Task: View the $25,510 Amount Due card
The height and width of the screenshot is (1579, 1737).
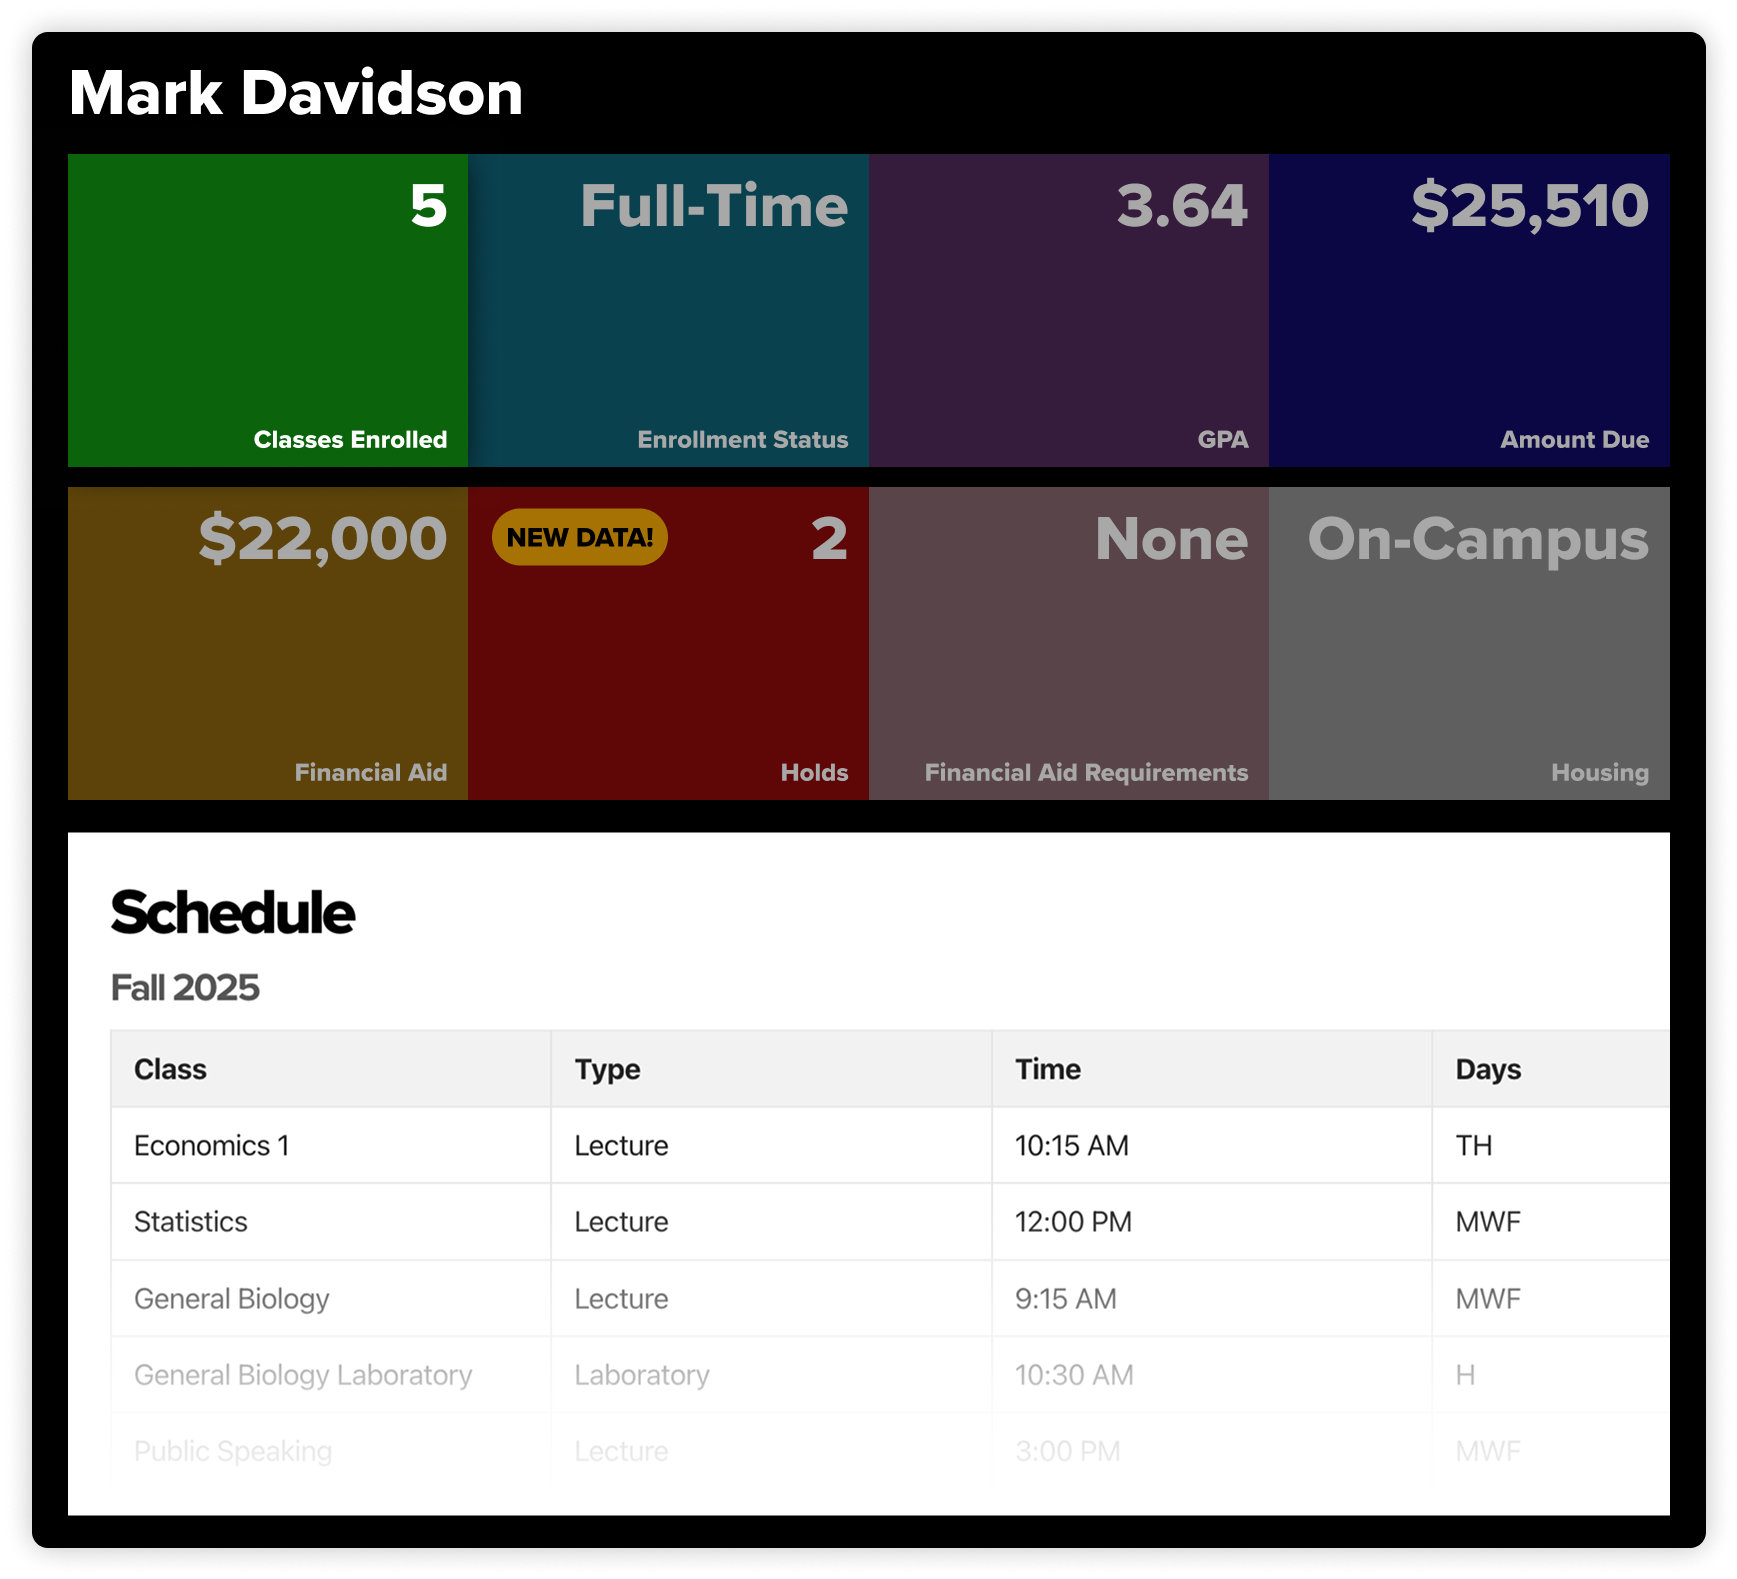Action: 1469,310
